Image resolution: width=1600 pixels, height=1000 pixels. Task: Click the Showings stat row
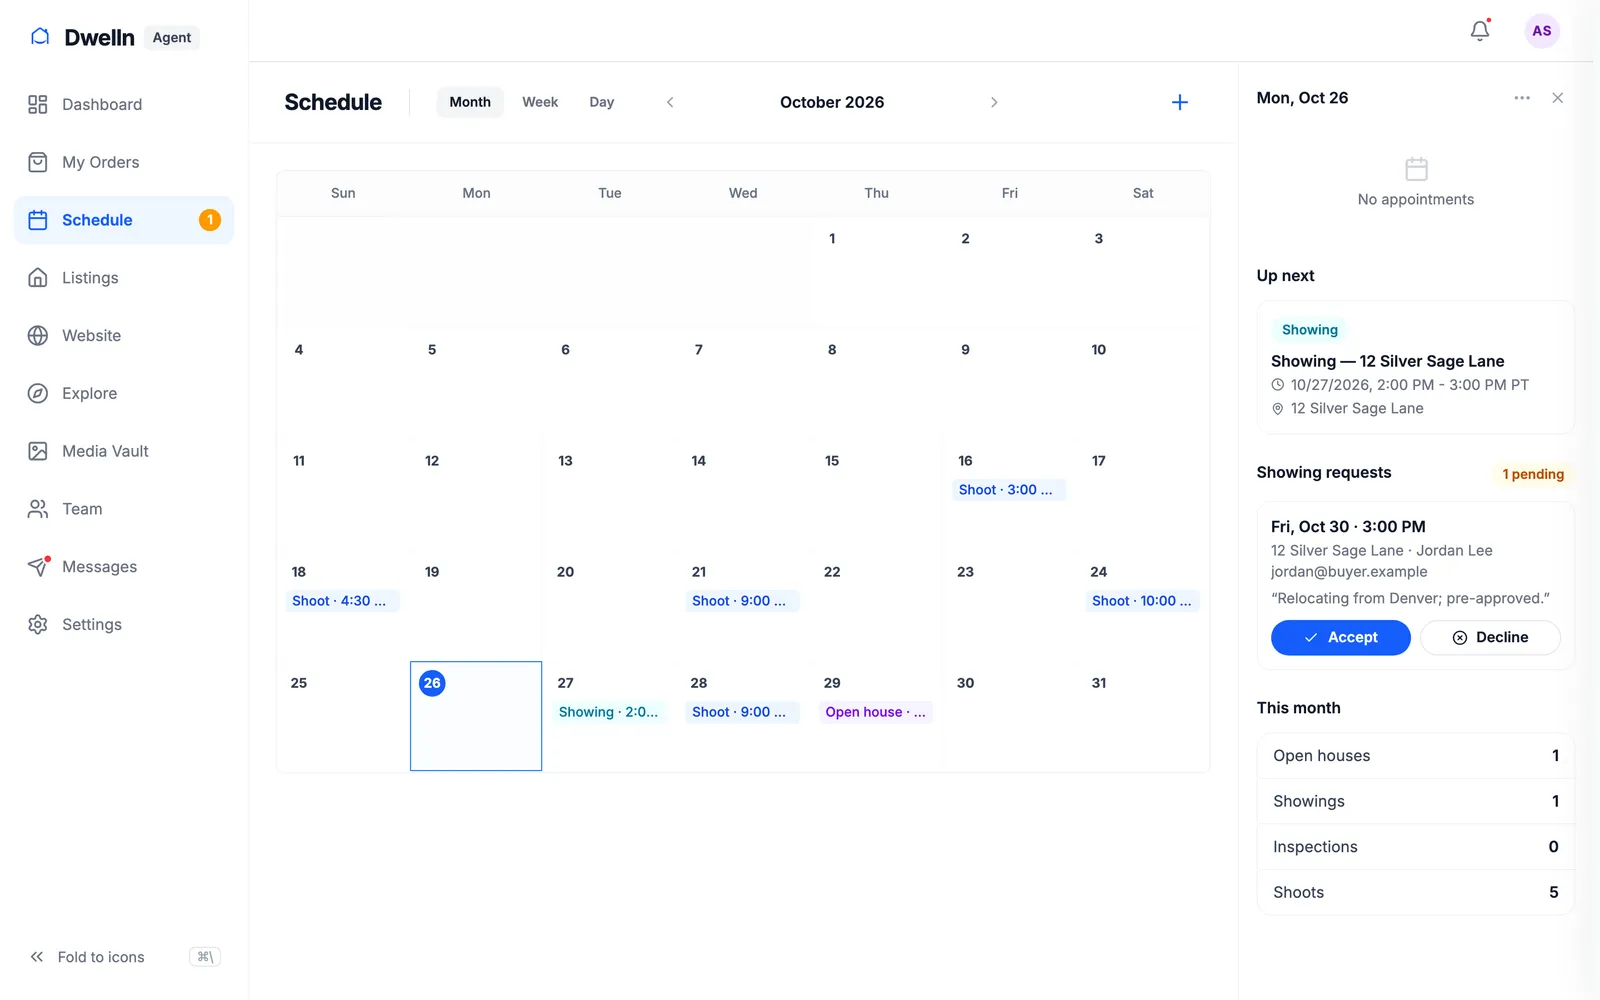pos(1415,801)
